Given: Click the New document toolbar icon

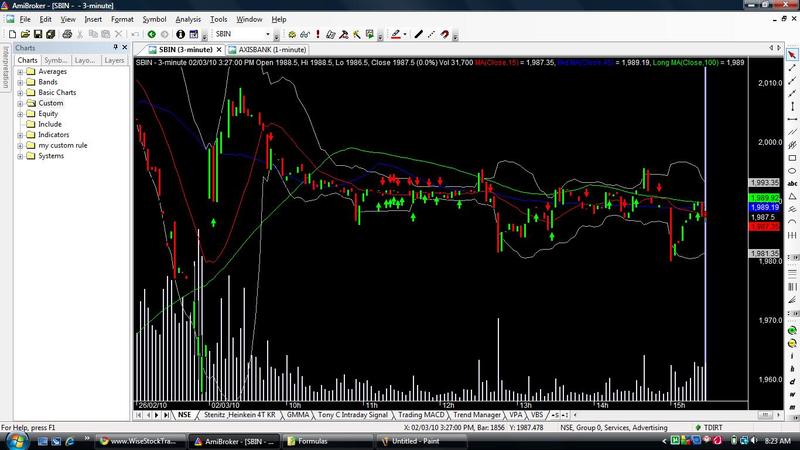Looking at the screenshot, I should tap(12, 34).
